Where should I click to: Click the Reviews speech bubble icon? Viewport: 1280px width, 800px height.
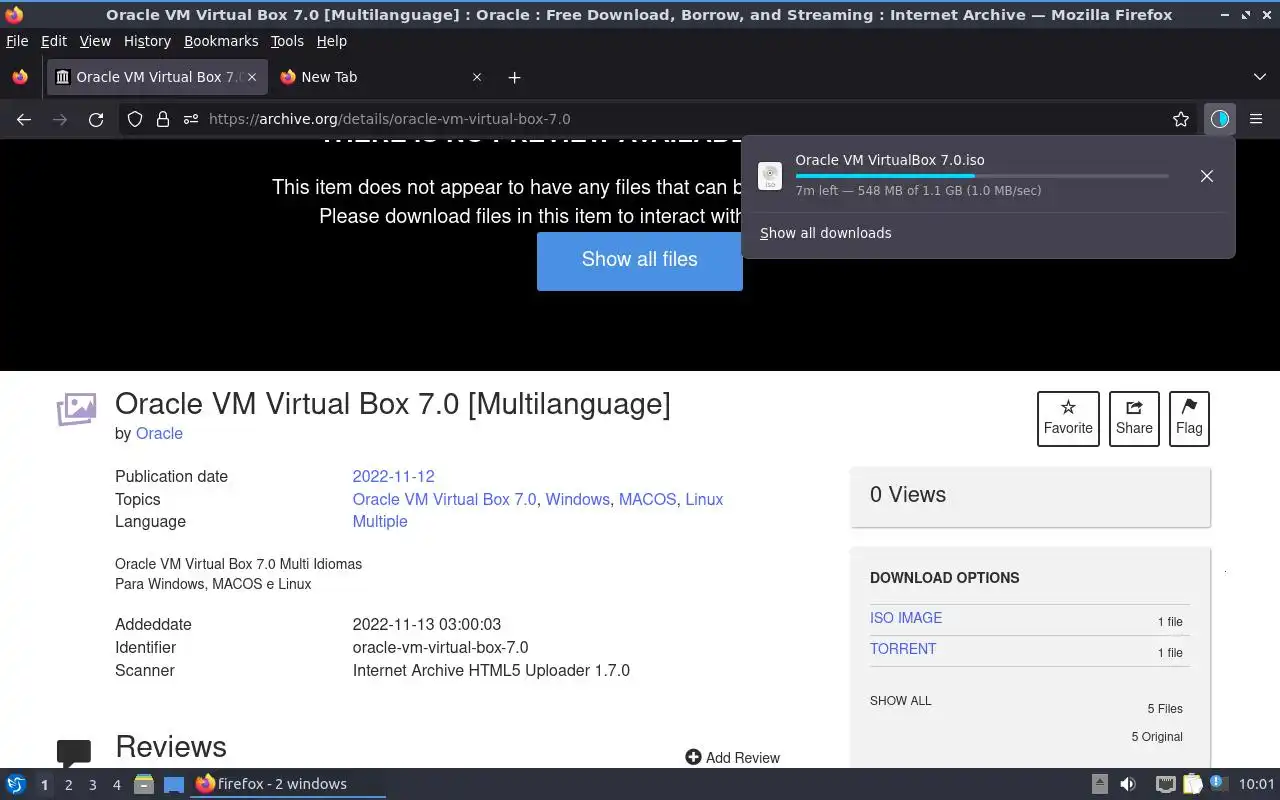point(74,753)
